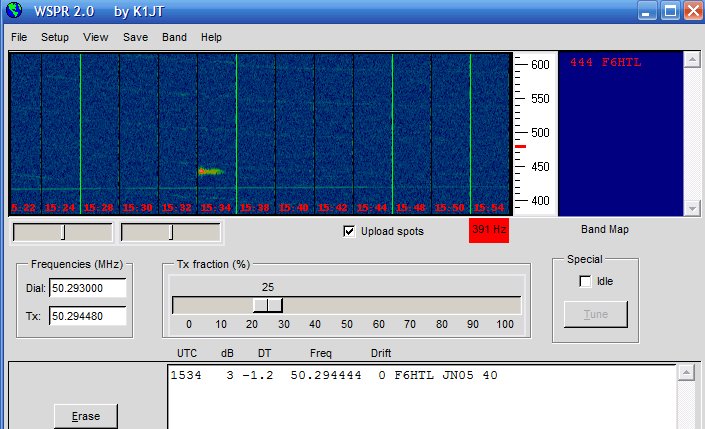Close the WSPR window
Image resolution: width=705 pixels, height=429 pixels.
tap(693, 11)
